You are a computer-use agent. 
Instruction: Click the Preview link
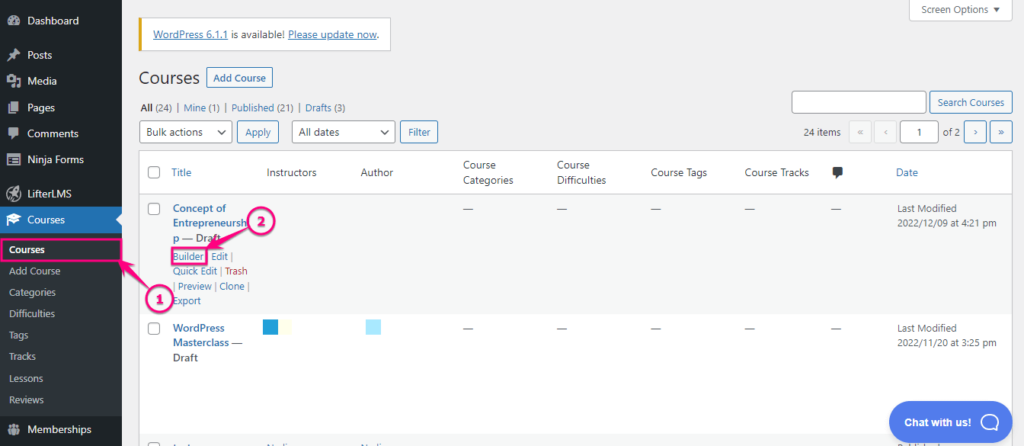195,286
